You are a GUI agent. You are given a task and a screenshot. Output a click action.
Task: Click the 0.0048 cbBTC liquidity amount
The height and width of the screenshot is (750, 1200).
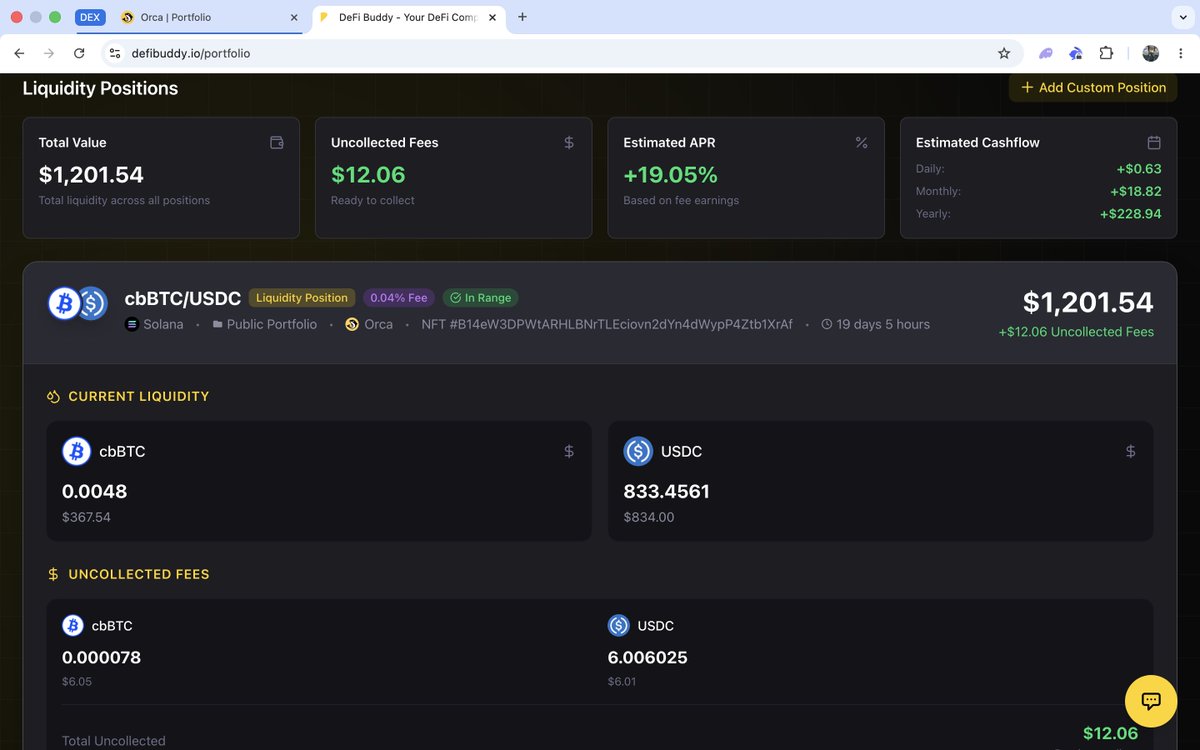coord(94,492)
